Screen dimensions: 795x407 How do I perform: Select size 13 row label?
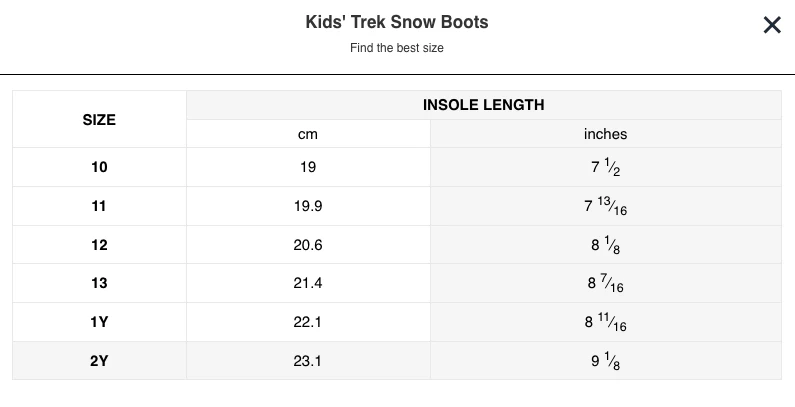[x=99, y=284]
